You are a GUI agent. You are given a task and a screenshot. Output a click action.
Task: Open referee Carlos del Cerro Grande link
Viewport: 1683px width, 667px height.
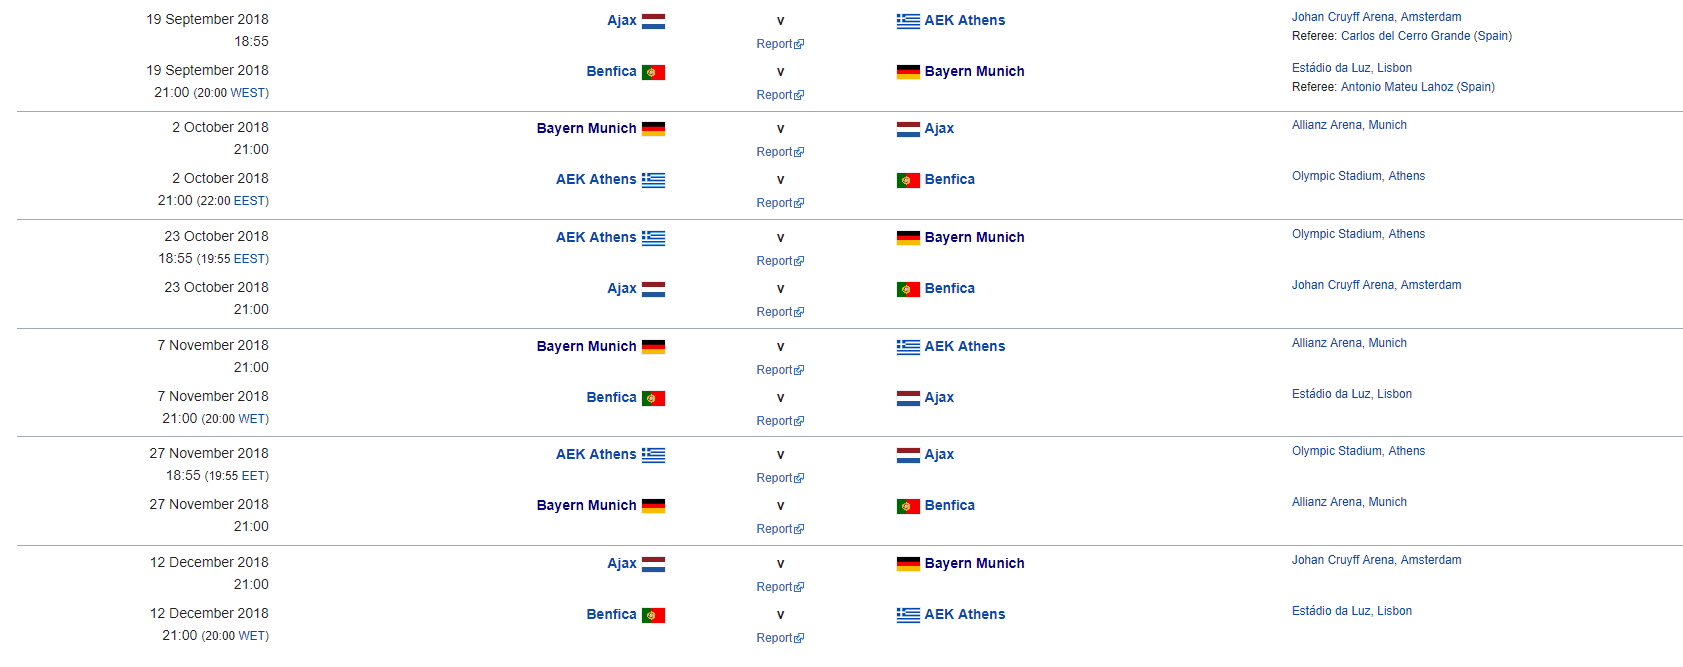[1405, 36]
